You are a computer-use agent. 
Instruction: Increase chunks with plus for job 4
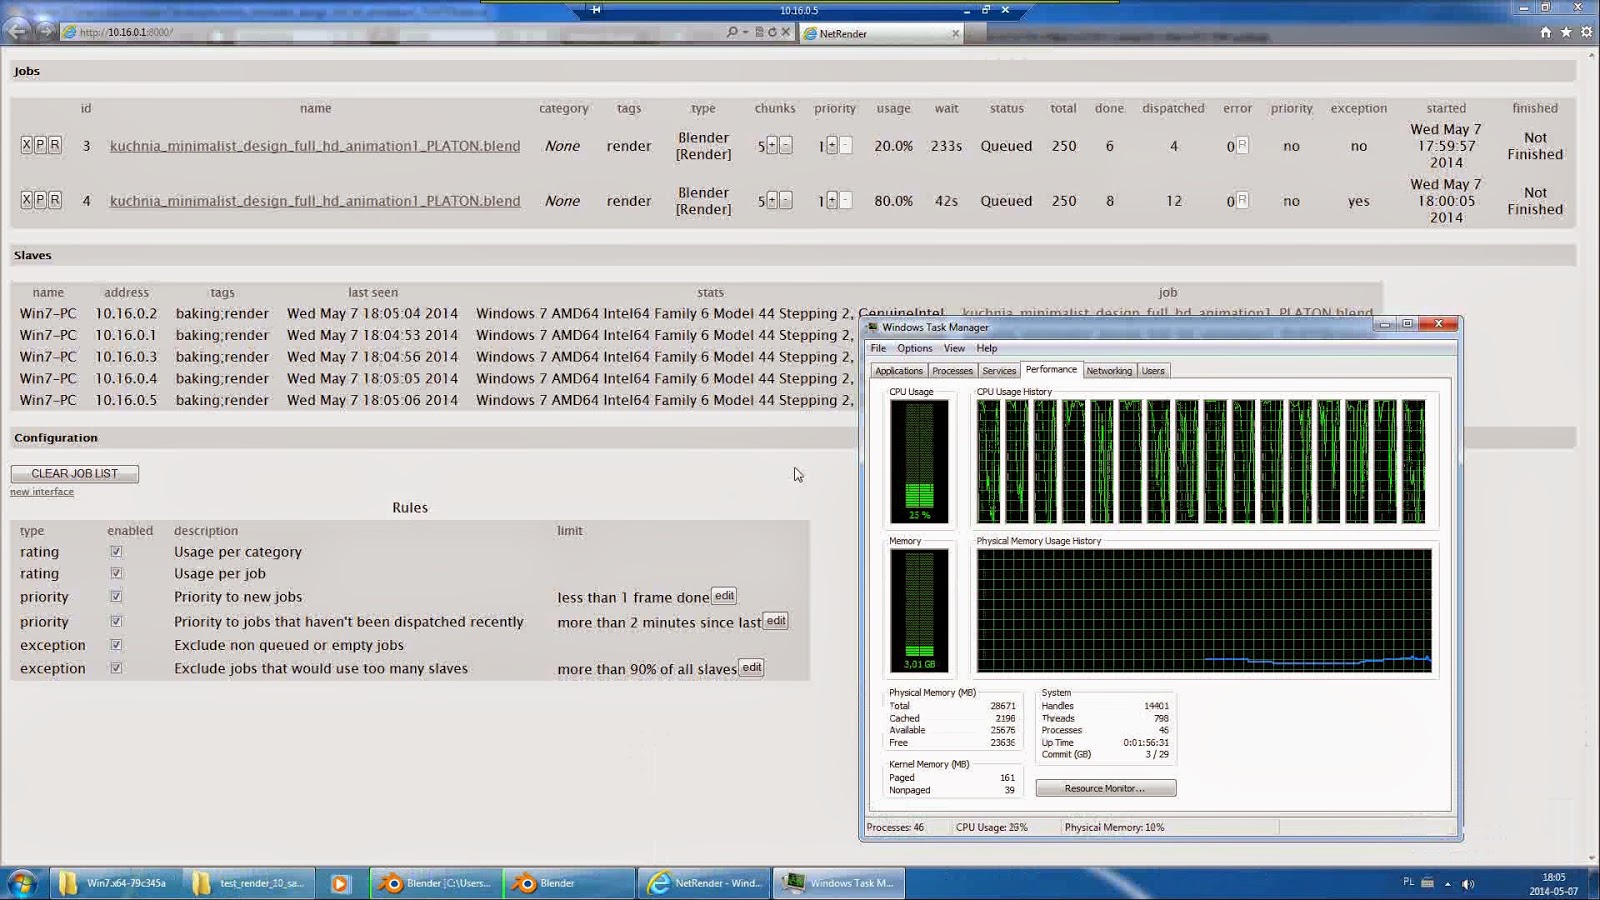(772, 200)
